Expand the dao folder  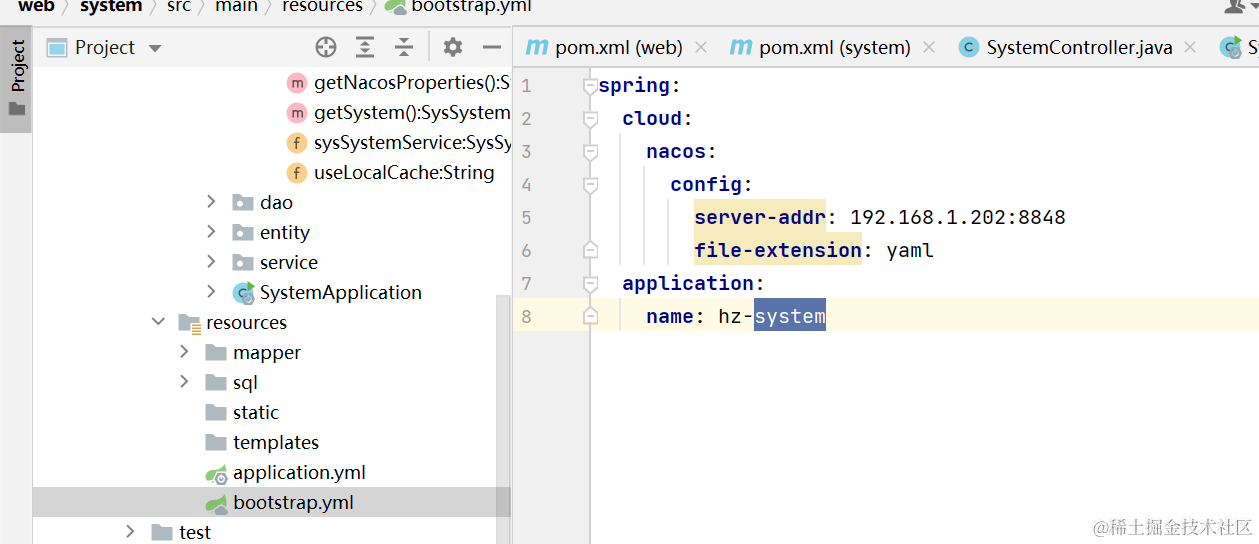click(x=211, y=202)
